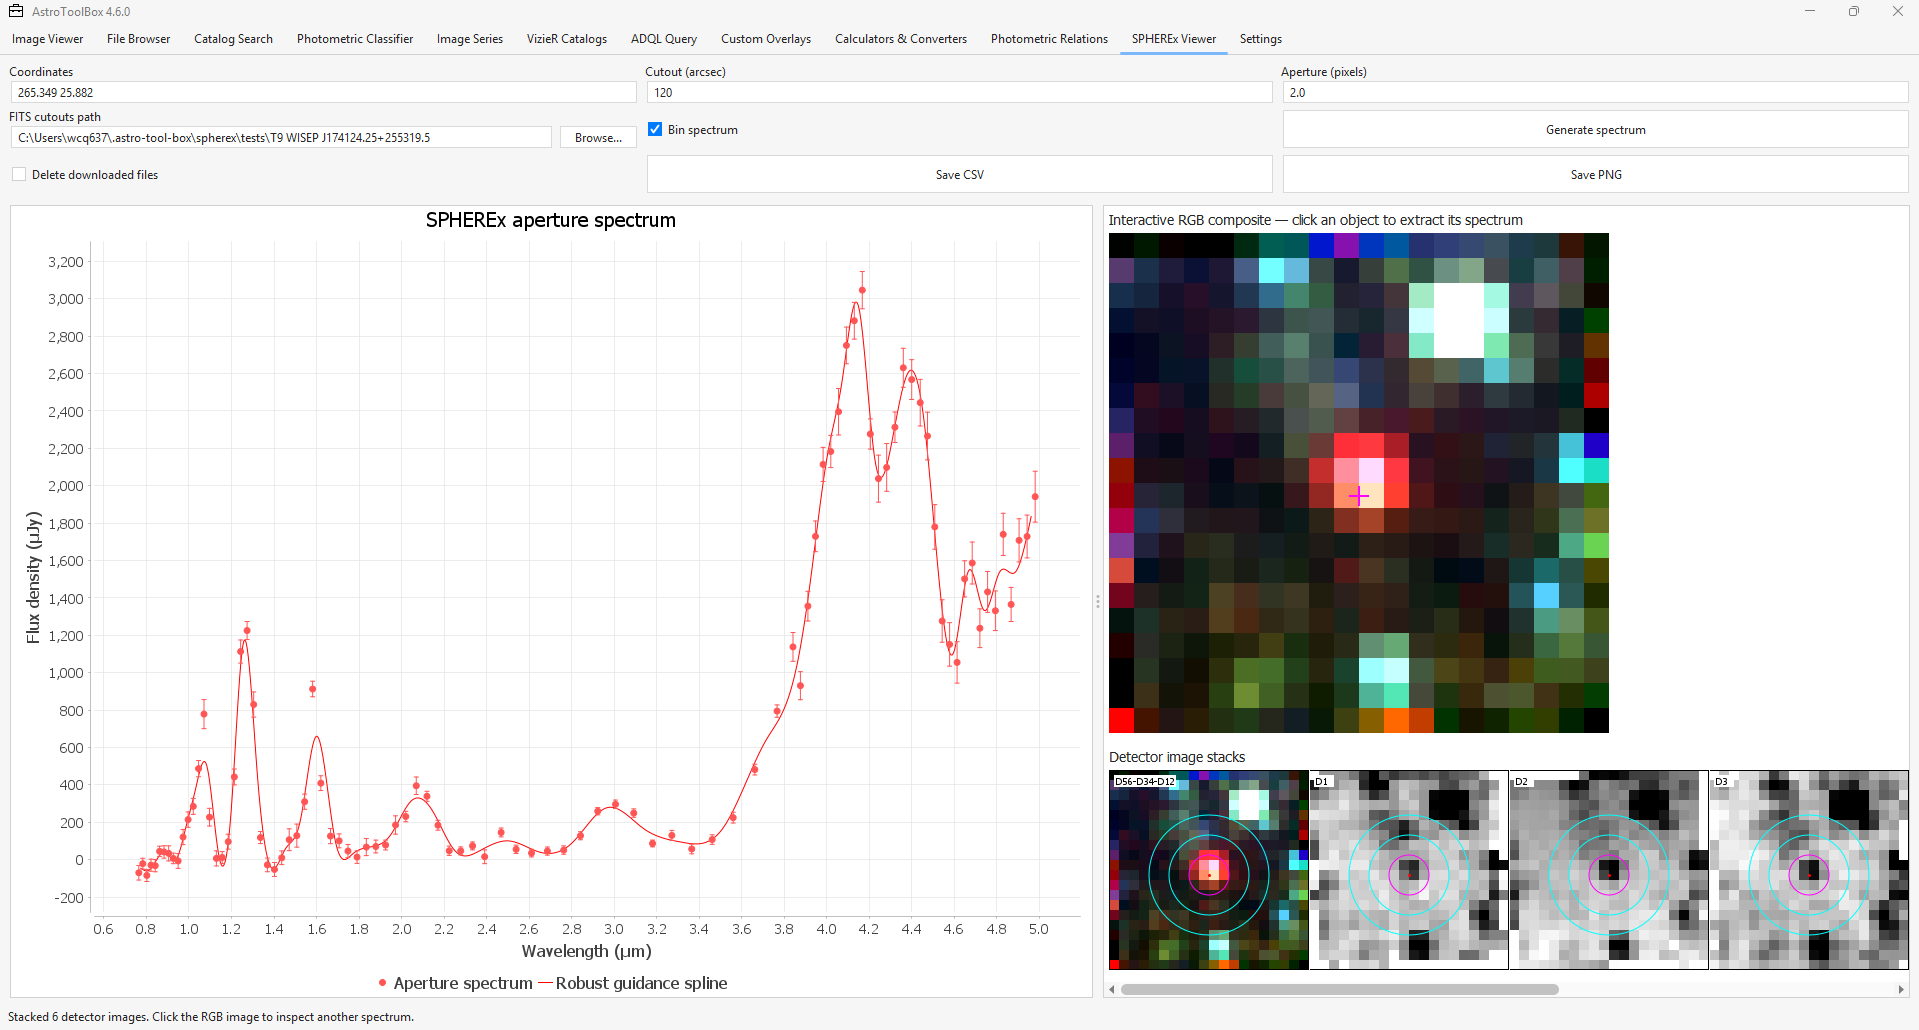
Task: Go to the Photometric Classifier tab
Action: [355, 39]
